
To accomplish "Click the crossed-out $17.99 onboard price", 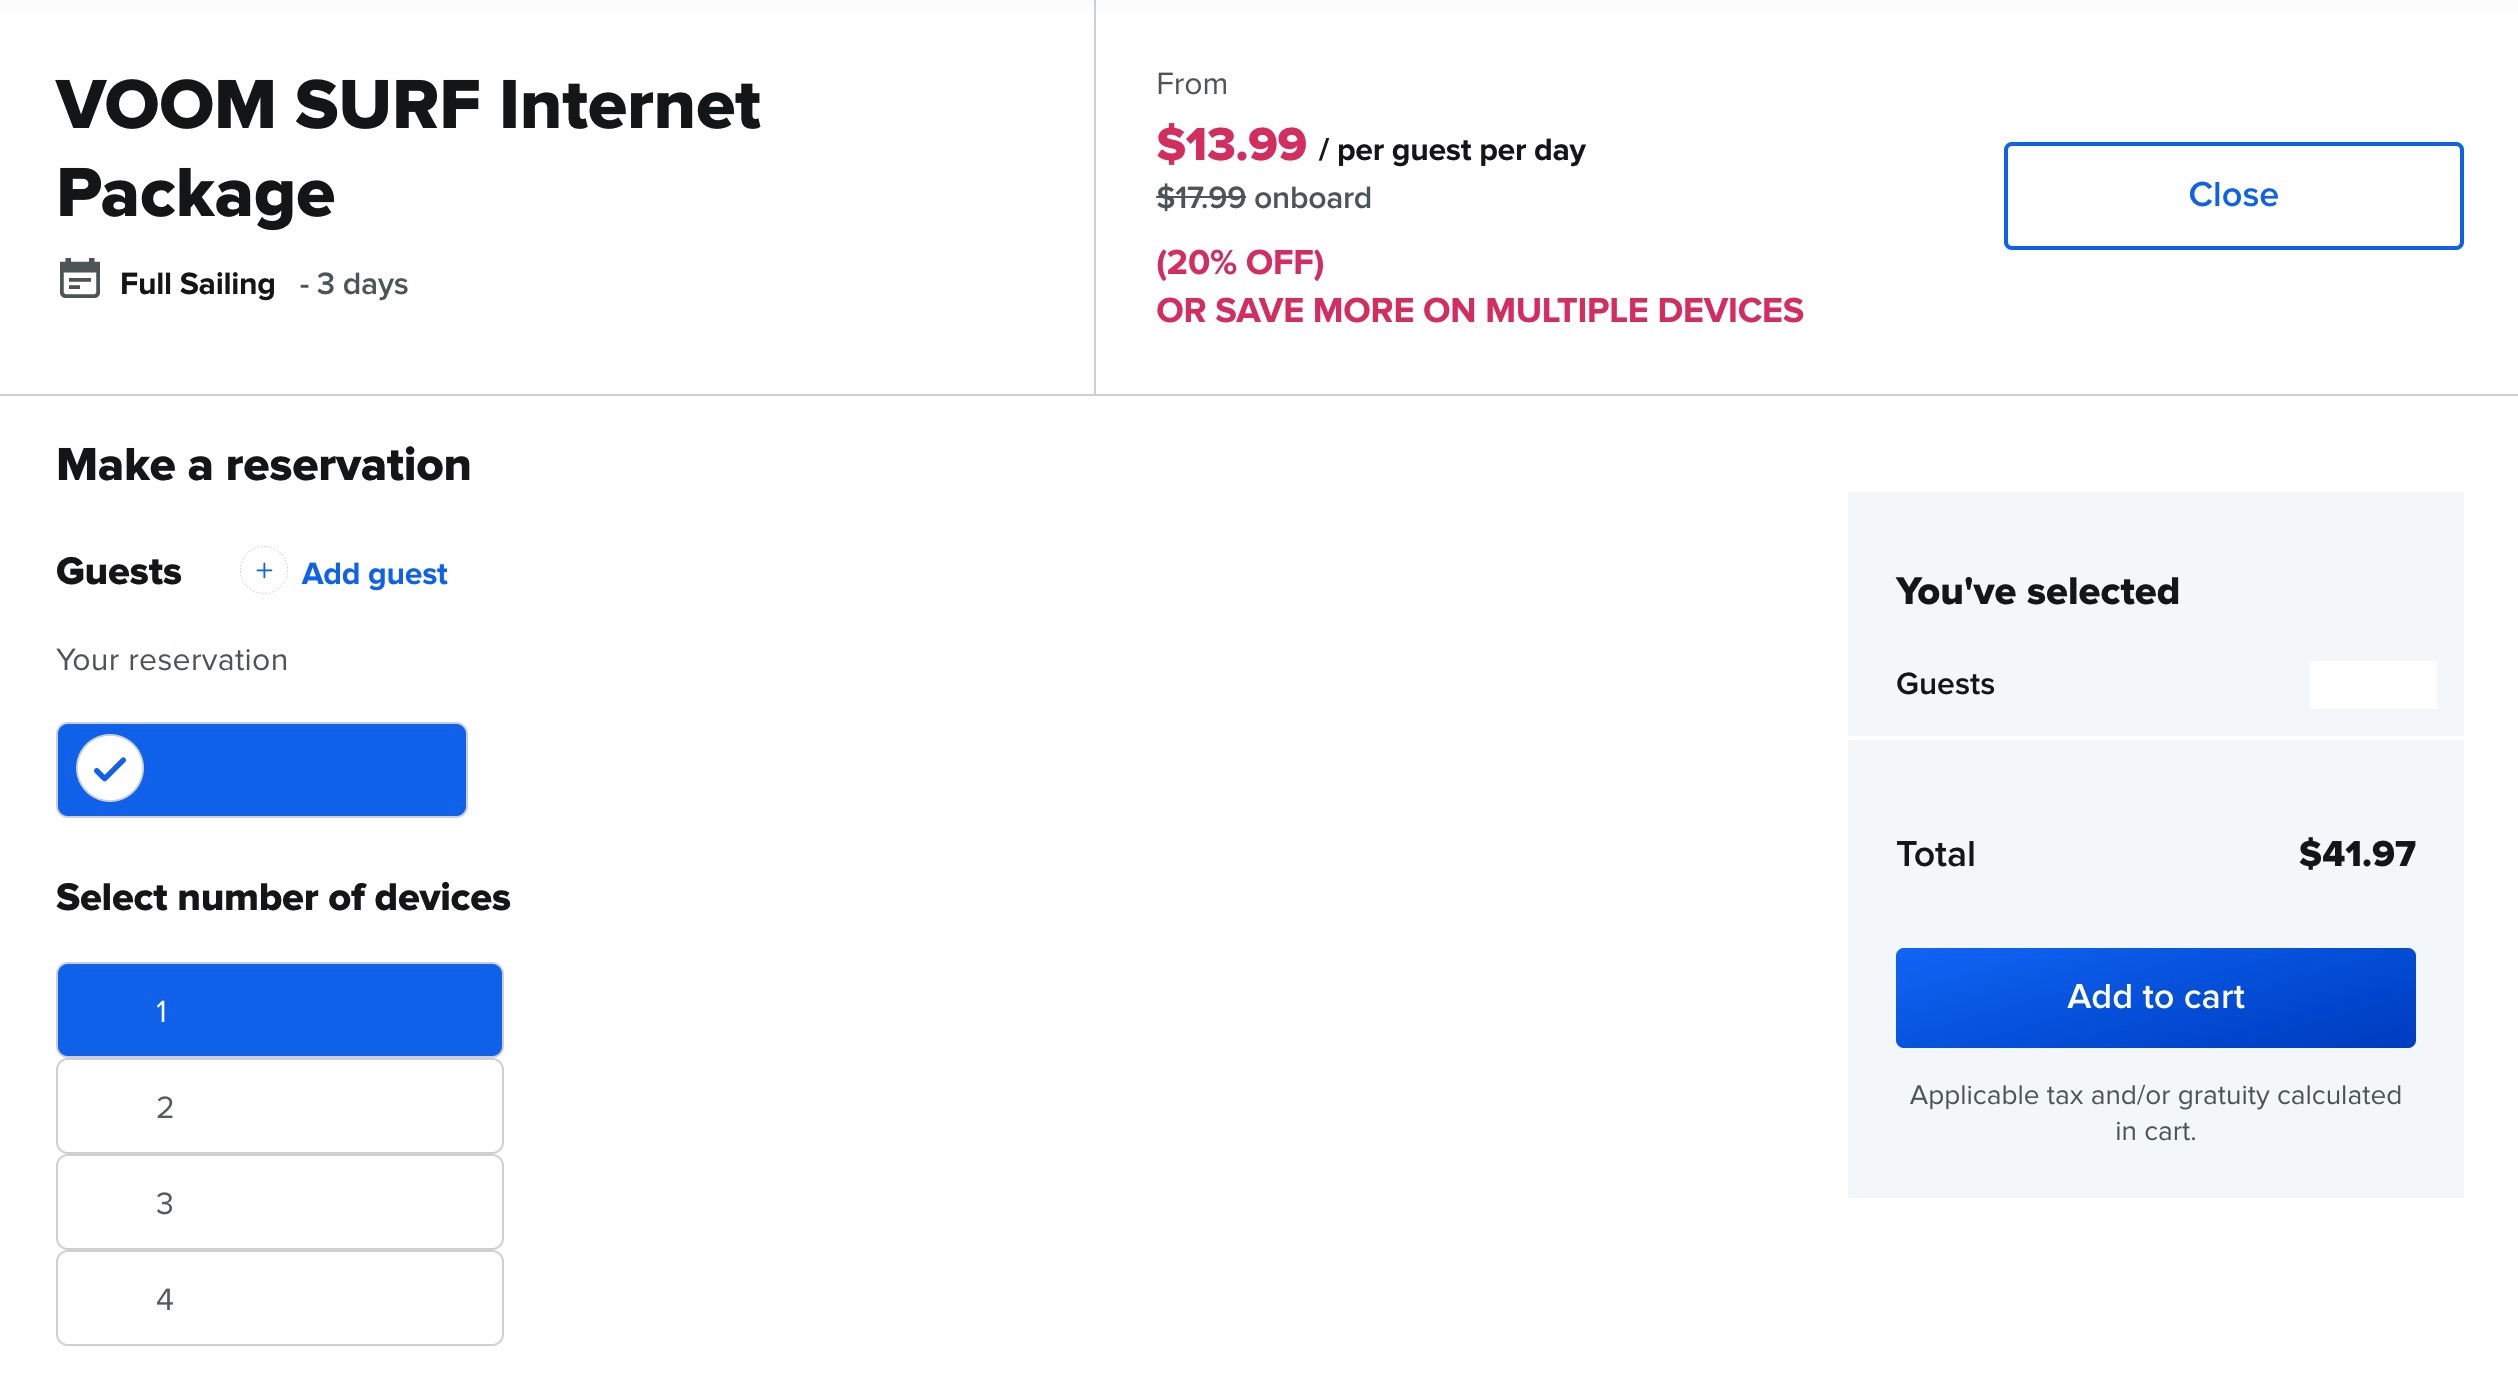I will coord(1264,198).
